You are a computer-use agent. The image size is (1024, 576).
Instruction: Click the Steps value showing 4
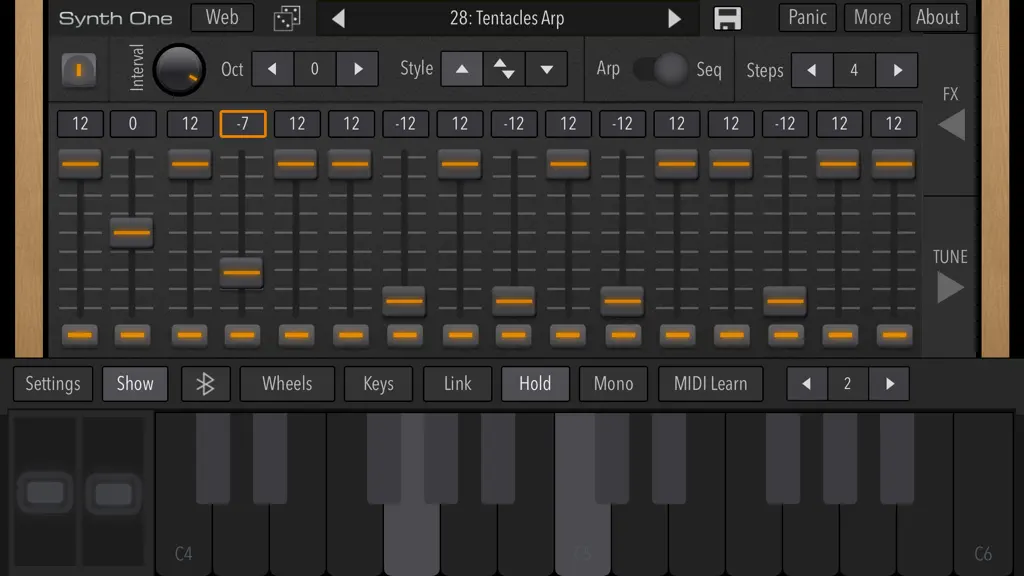click(854, 70)
